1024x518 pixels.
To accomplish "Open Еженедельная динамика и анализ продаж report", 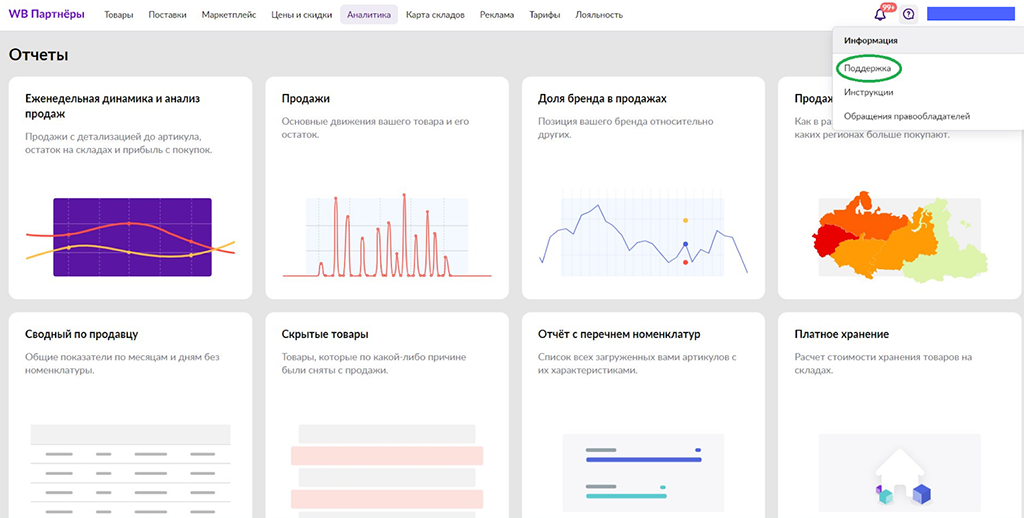I will tap(131, 188).
